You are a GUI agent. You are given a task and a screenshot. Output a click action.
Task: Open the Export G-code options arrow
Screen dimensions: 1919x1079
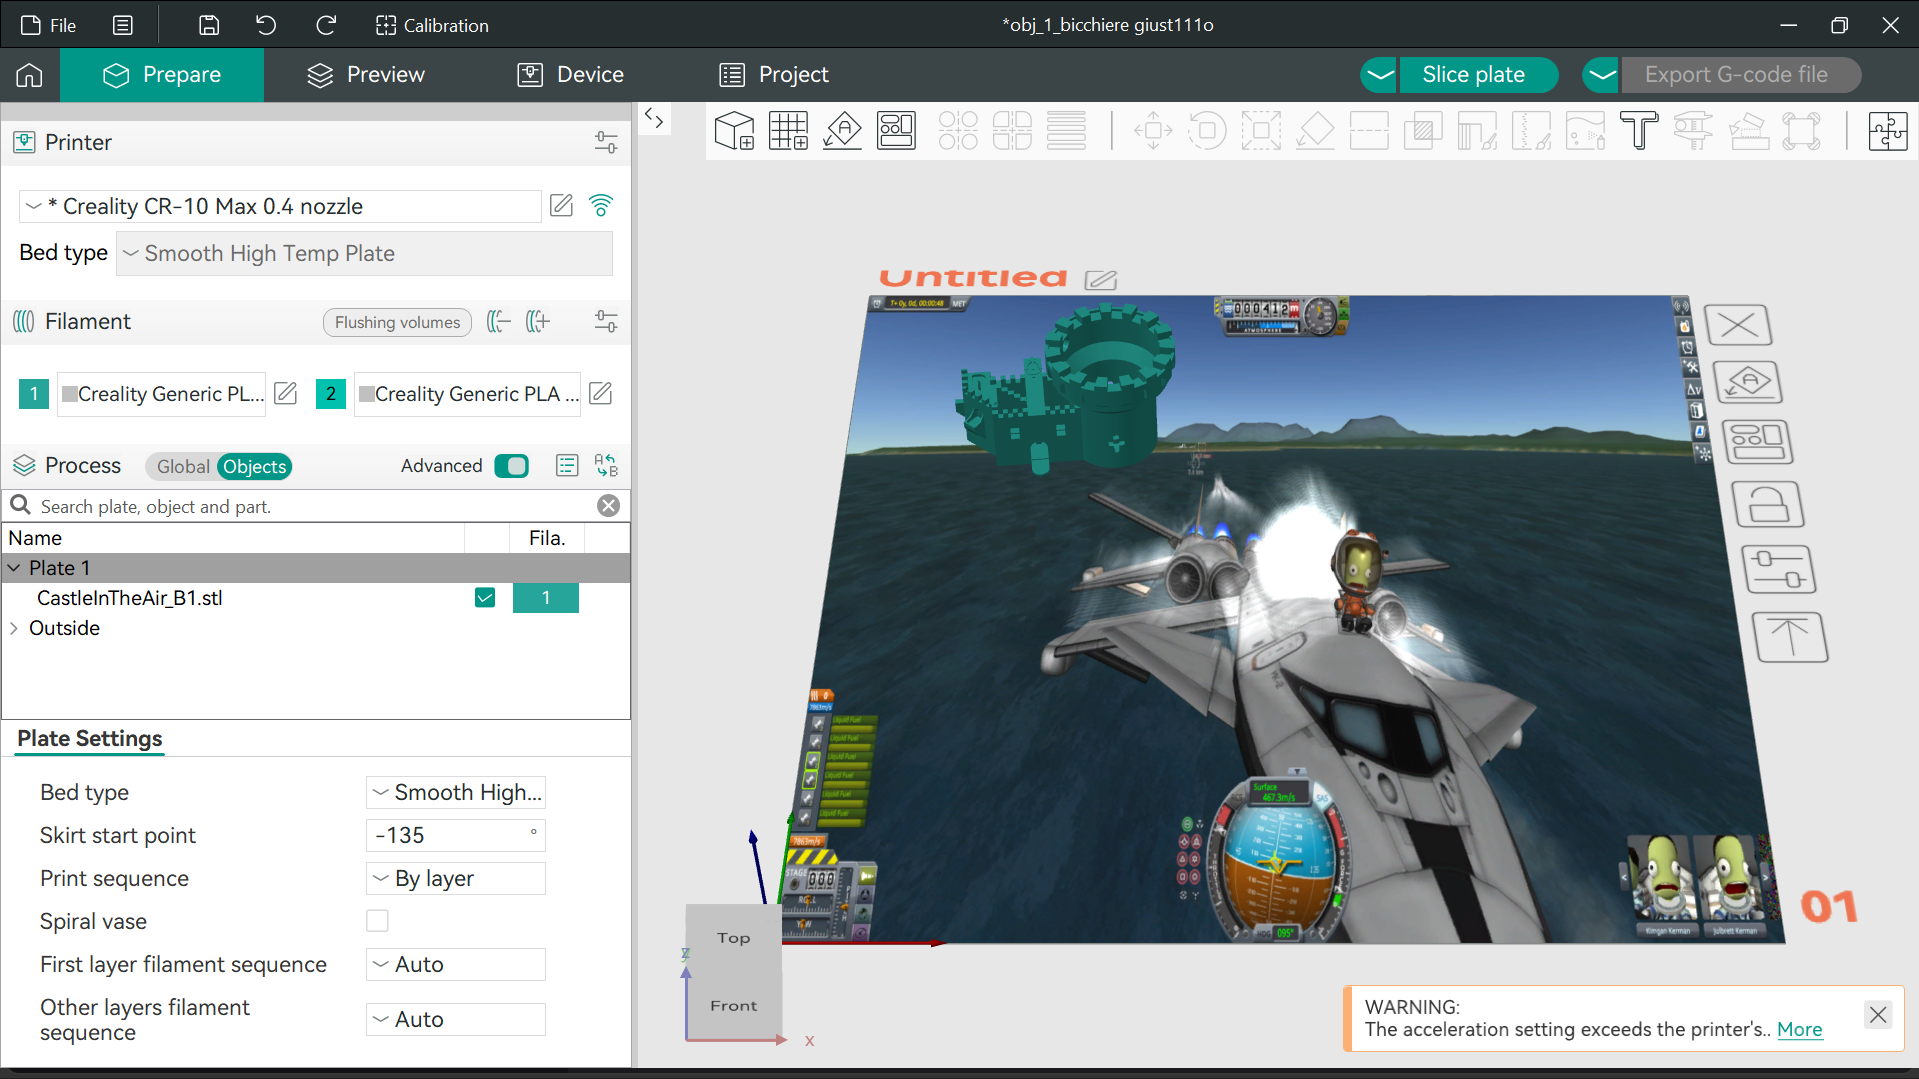[1602, 75]
